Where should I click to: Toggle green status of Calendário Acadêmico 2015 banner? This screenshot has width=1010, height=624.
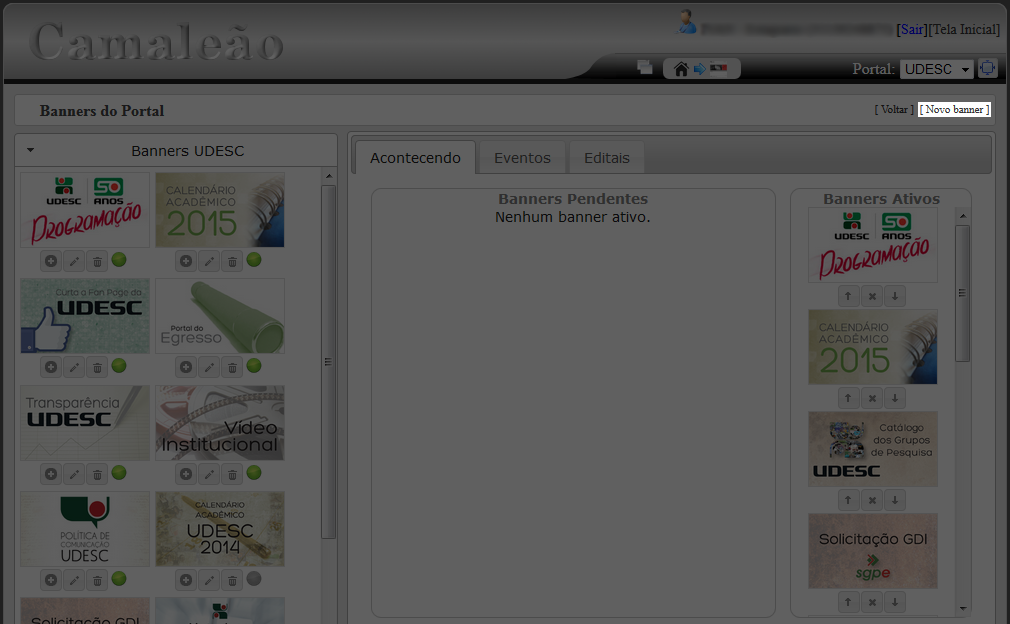pos(254,260)
